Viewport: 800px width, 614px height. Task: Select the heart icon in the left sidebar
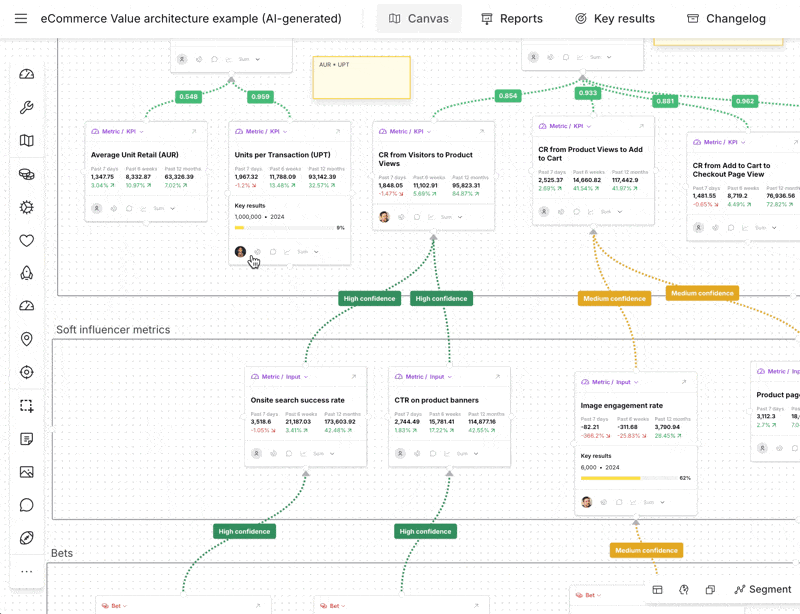pyautogui.click(x=27, y=240)
